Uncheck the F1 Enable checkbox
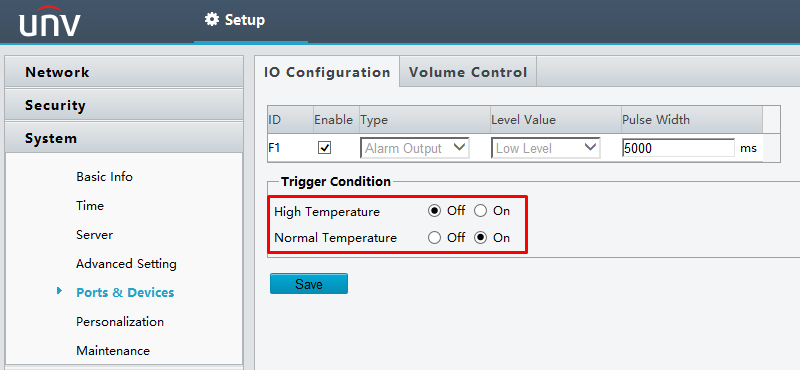Screen dimensions: 800x370 (x=324, y=148)
